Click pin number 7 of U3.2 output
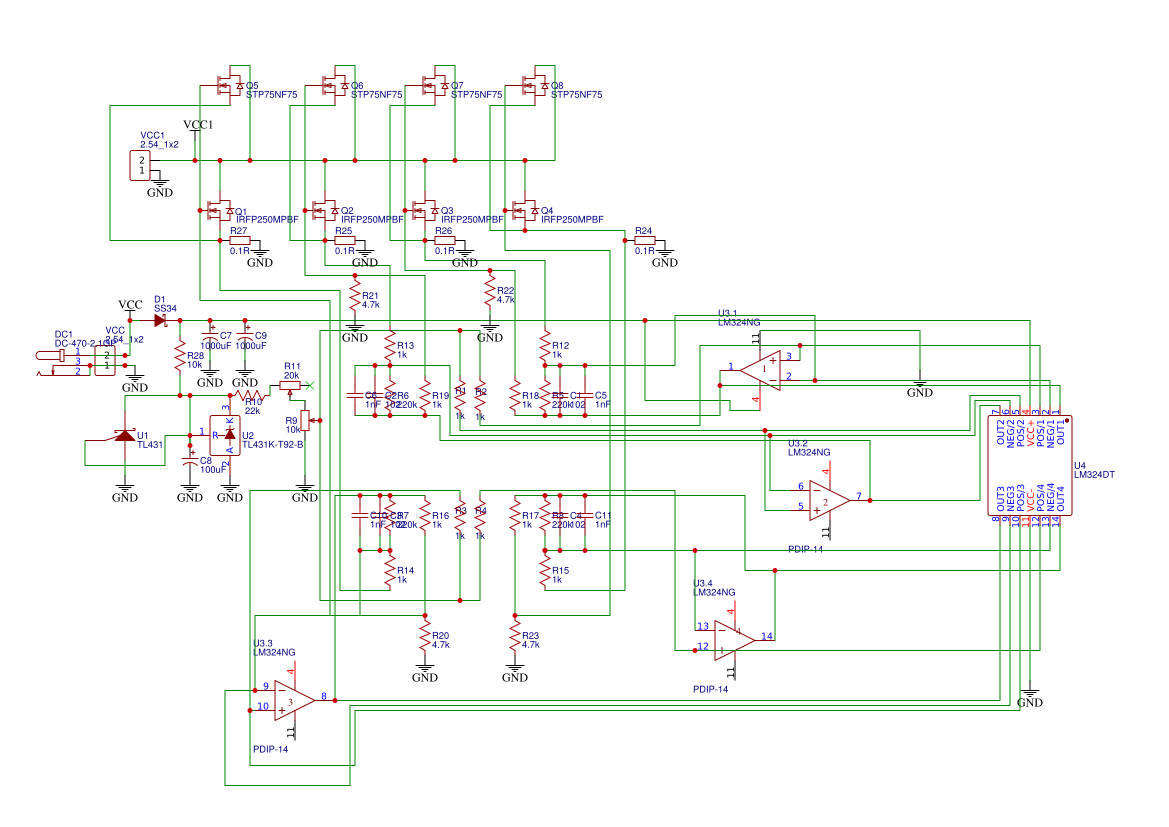Viewport: 1169px width, 827px height. point(859,496)
